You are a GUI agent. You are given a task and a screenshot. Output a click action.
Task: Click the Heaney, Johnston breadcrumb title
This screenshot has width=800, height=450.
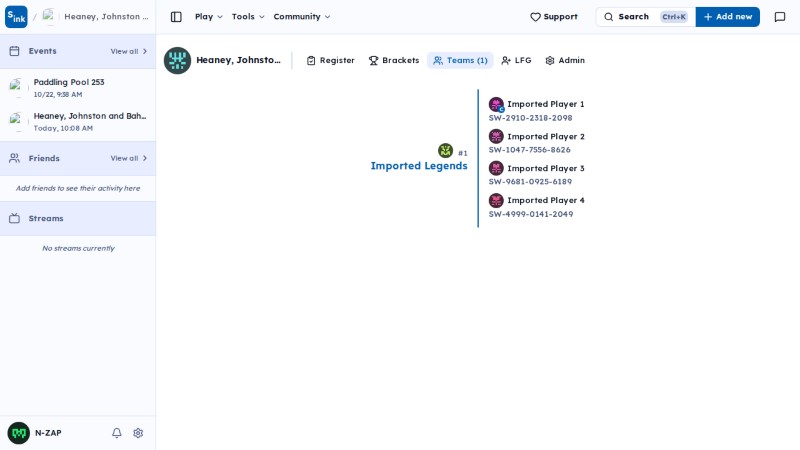106,17
